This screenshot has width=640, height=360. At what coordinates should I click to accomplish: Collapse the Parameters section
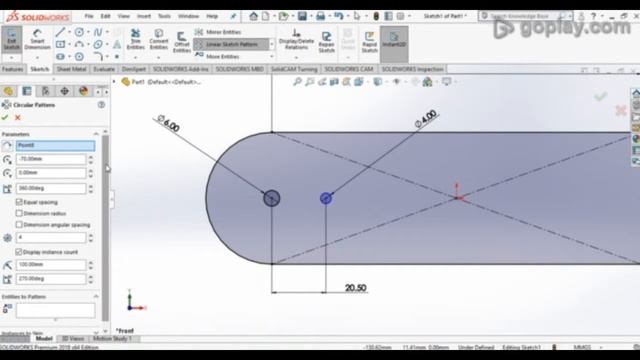(x=96, y=134)
